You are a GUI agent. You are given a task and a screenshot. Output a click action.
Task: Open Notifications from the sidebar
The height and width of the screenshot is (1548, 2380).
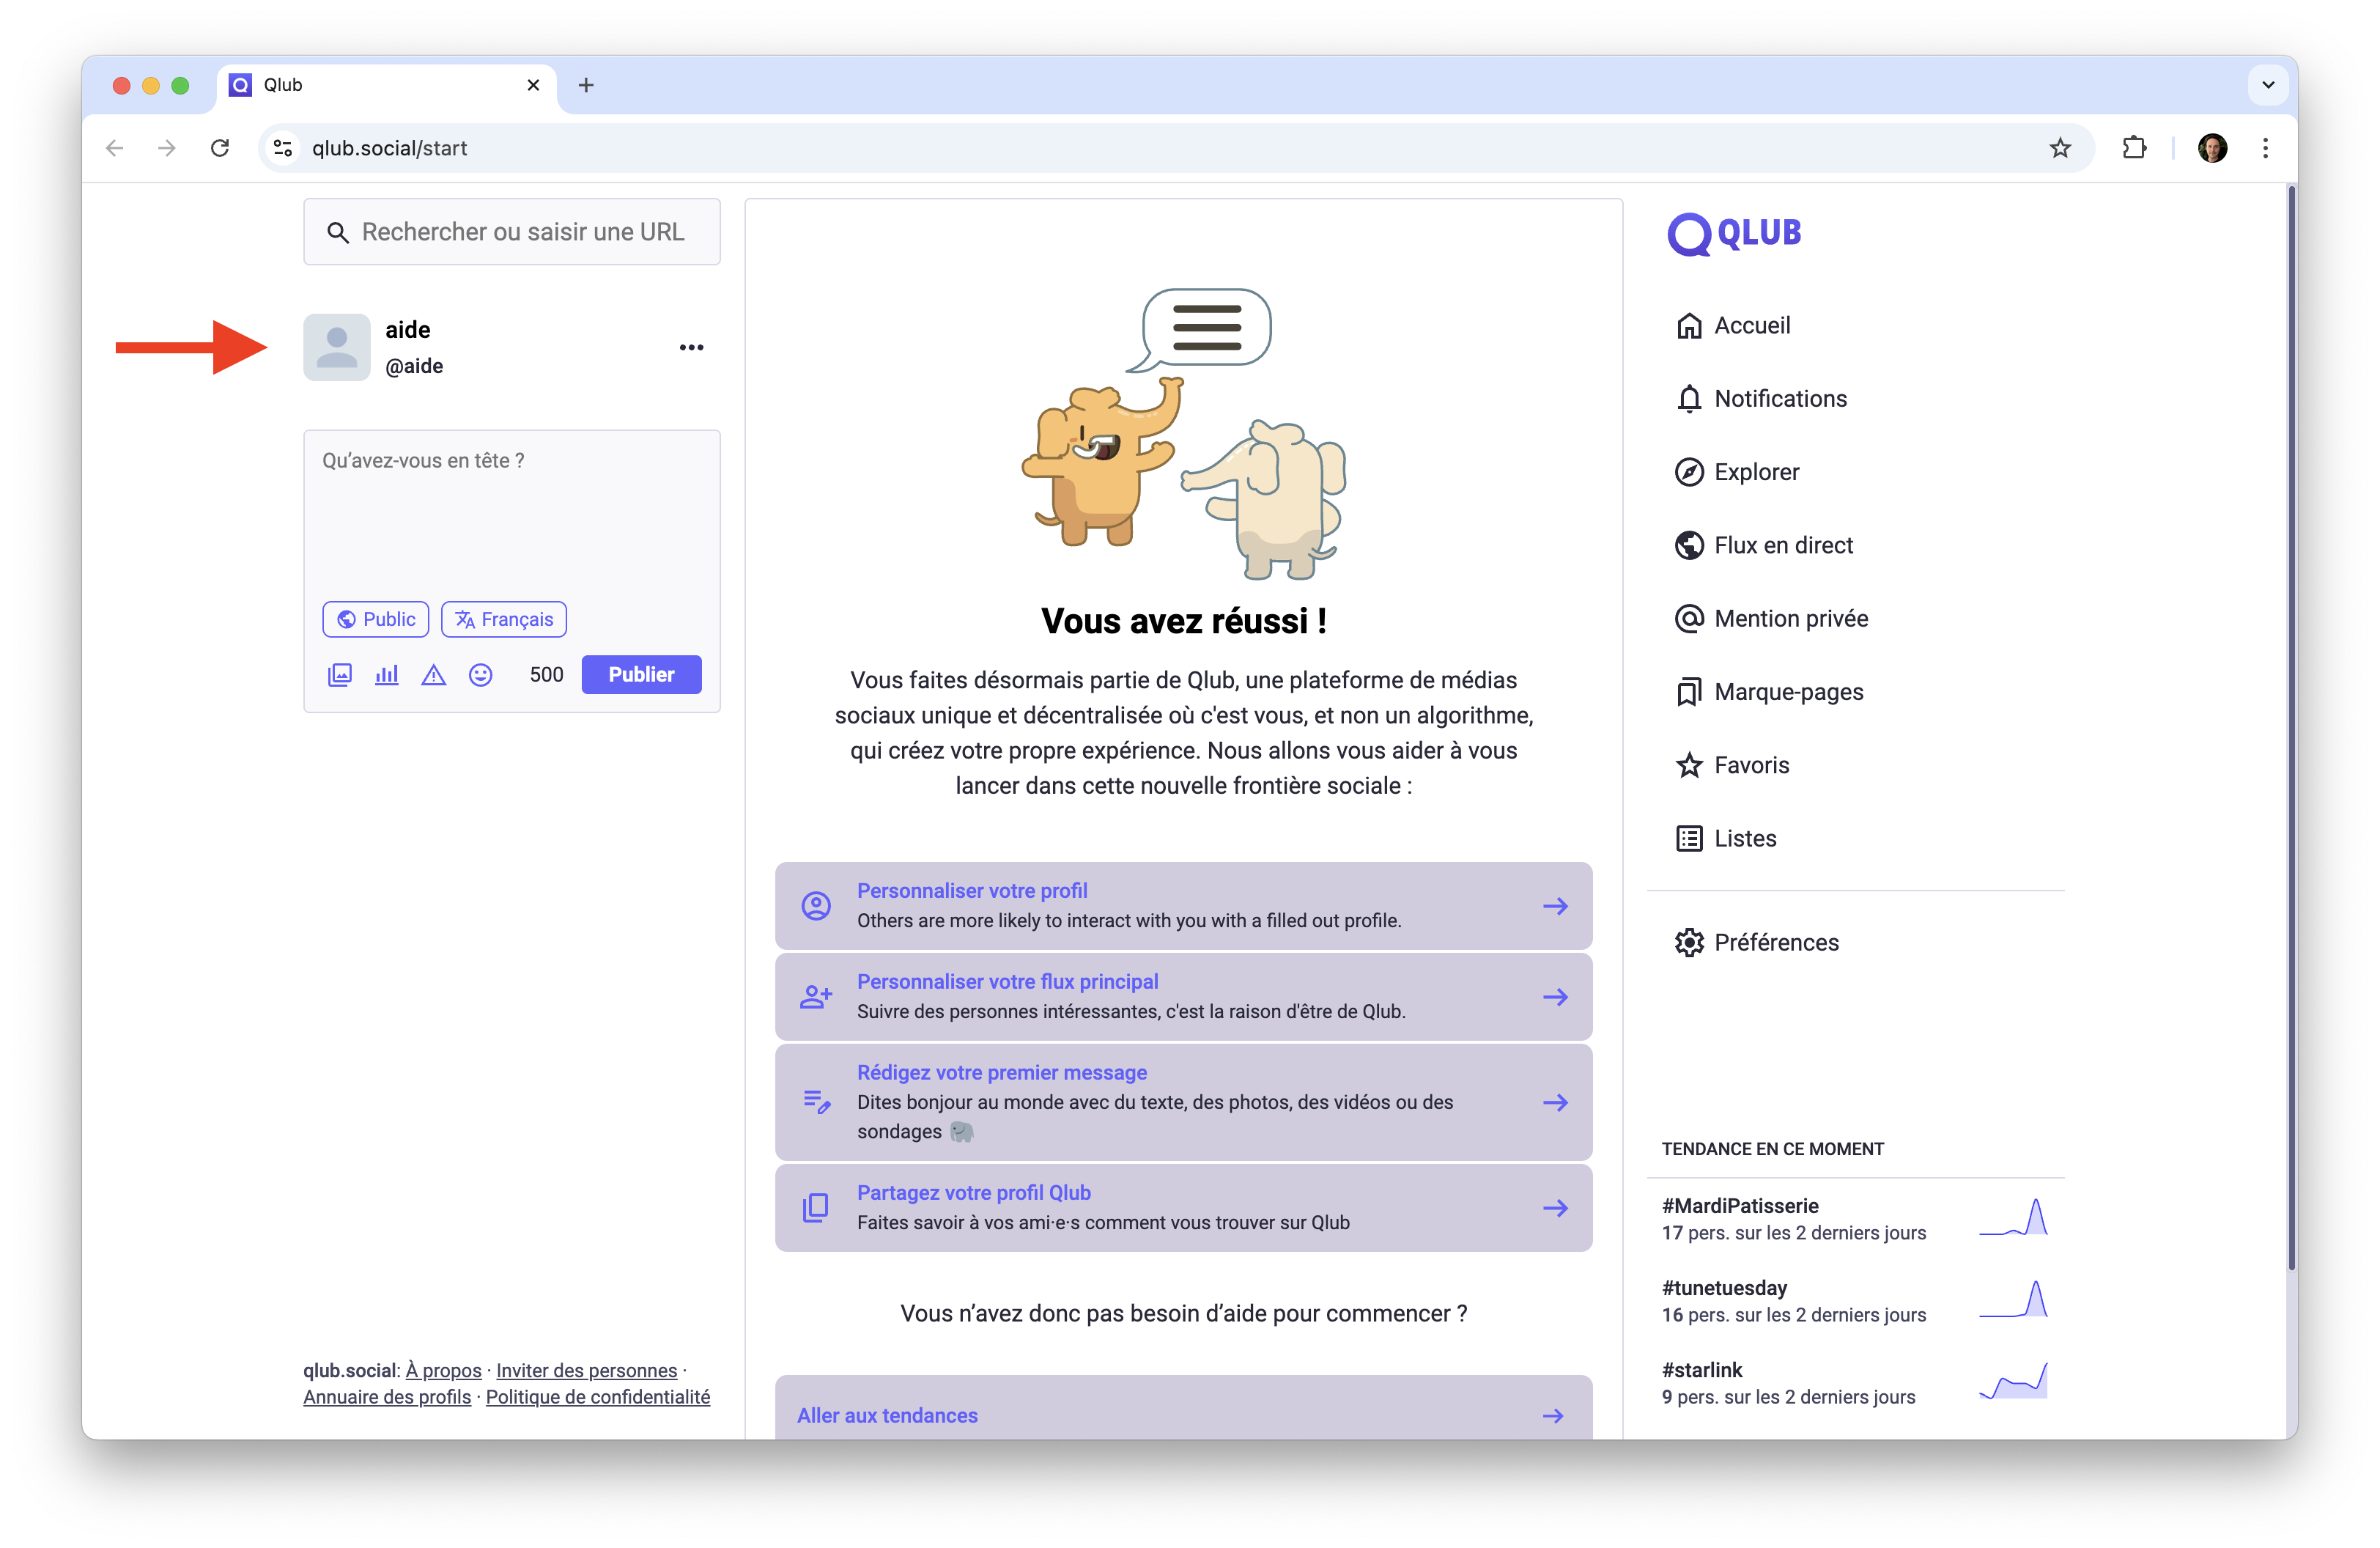point(1760,398)
